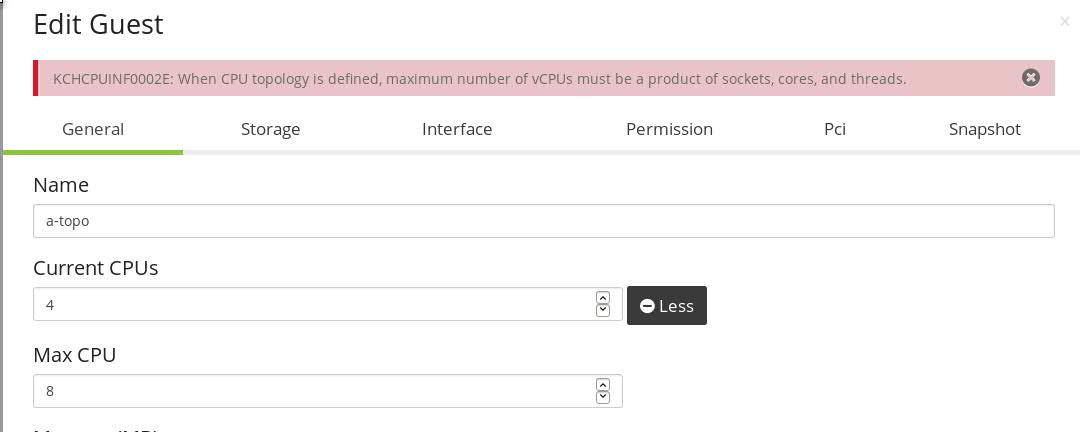Select the Permission tab
The height and width of the screenshot is (432, 1080).
(669, 129)
